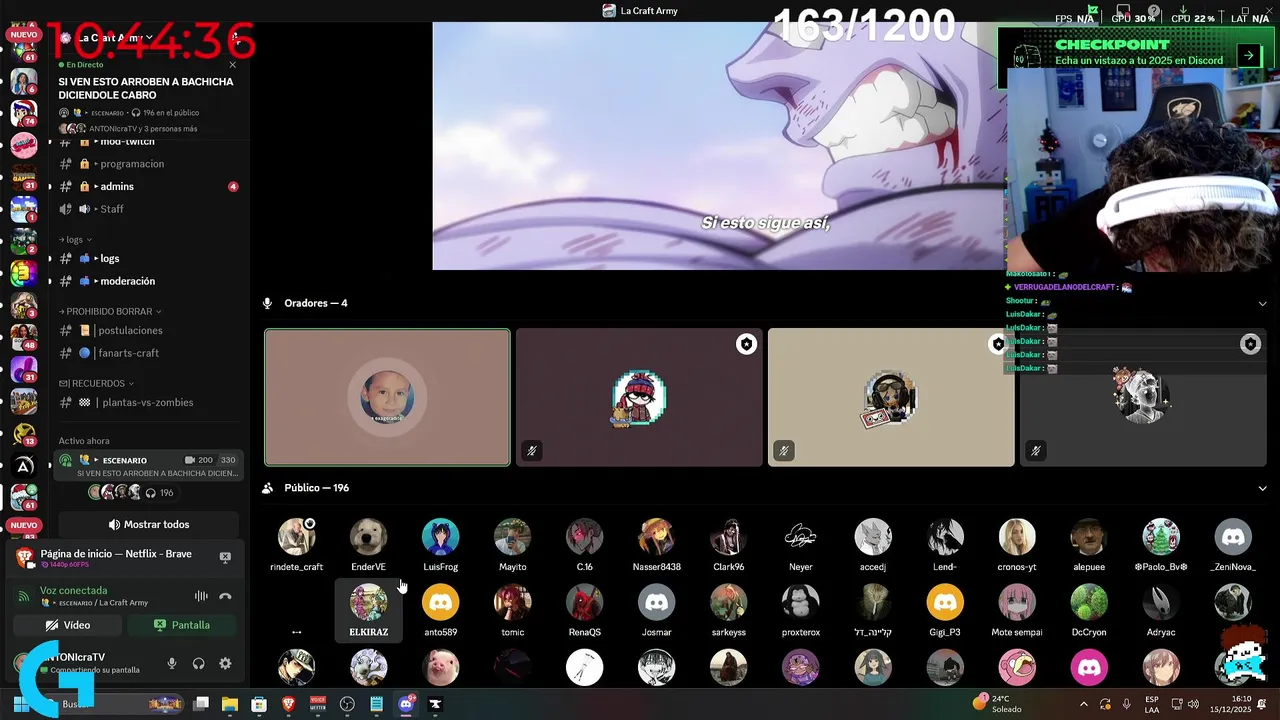Open notification bell in system tray

pyautogui.click(x=1264, y=704)
